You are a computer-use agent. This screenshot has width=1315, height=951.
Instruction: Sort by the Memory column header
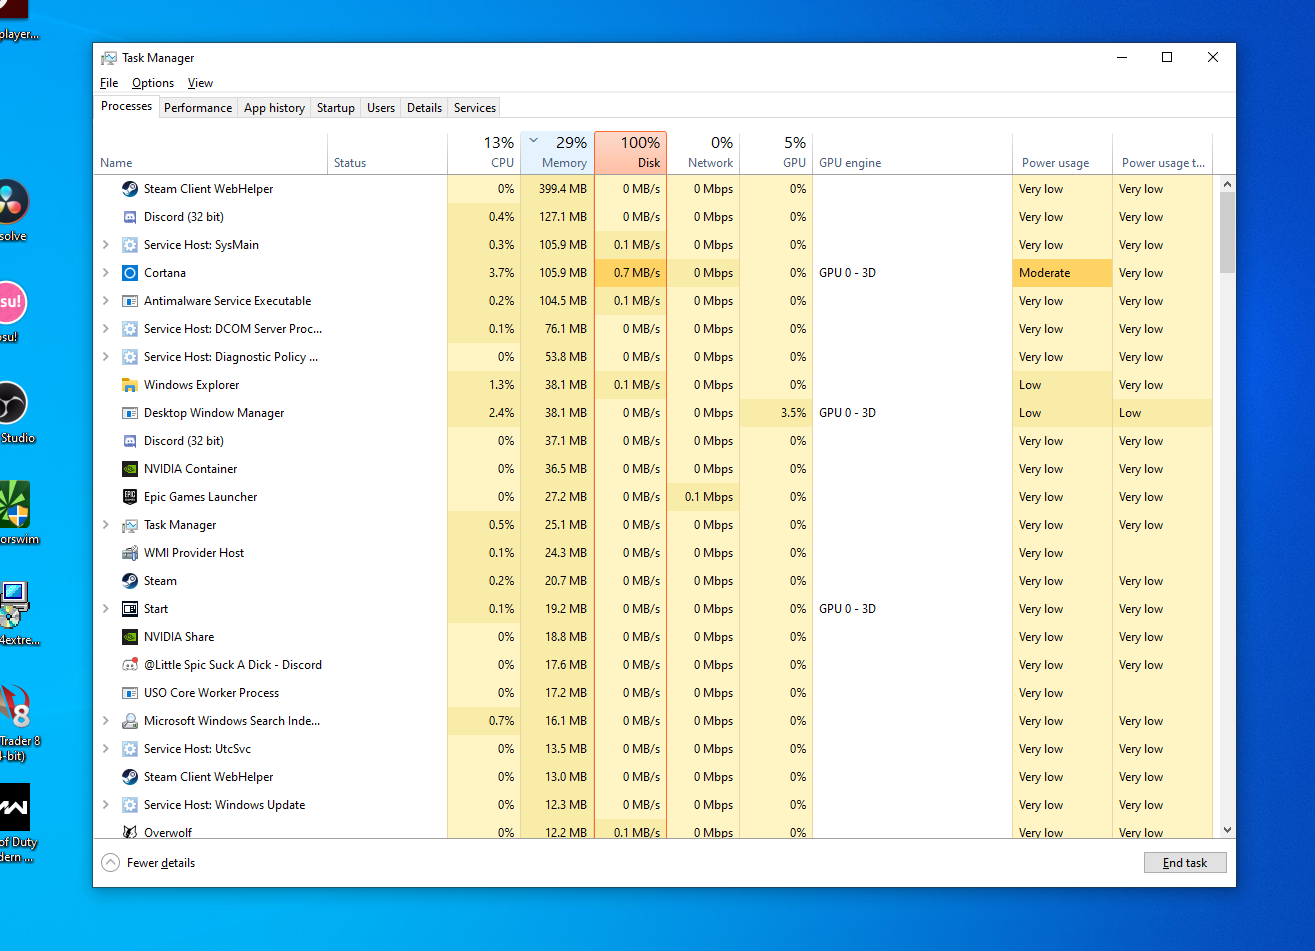tap(557, 152)
